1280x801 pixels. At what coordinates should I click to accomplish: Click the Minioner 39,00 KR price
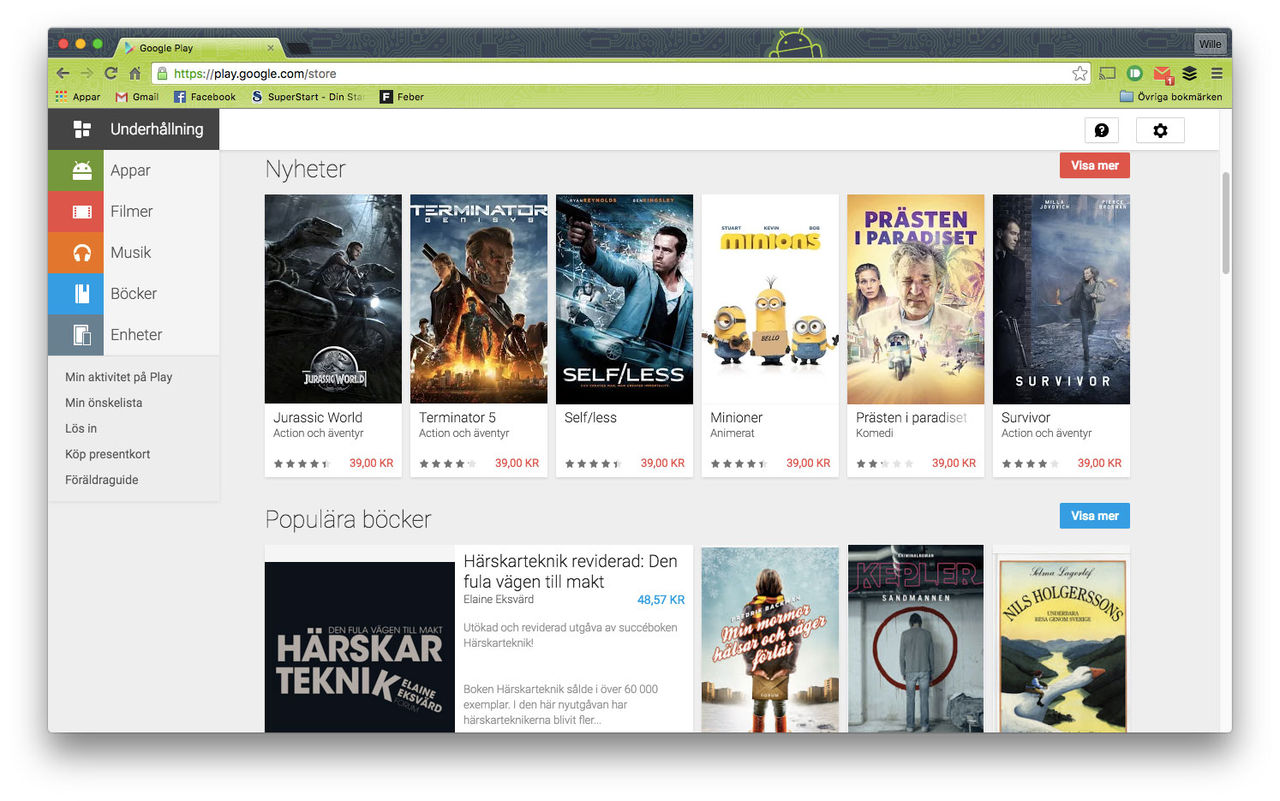(808, 463)
